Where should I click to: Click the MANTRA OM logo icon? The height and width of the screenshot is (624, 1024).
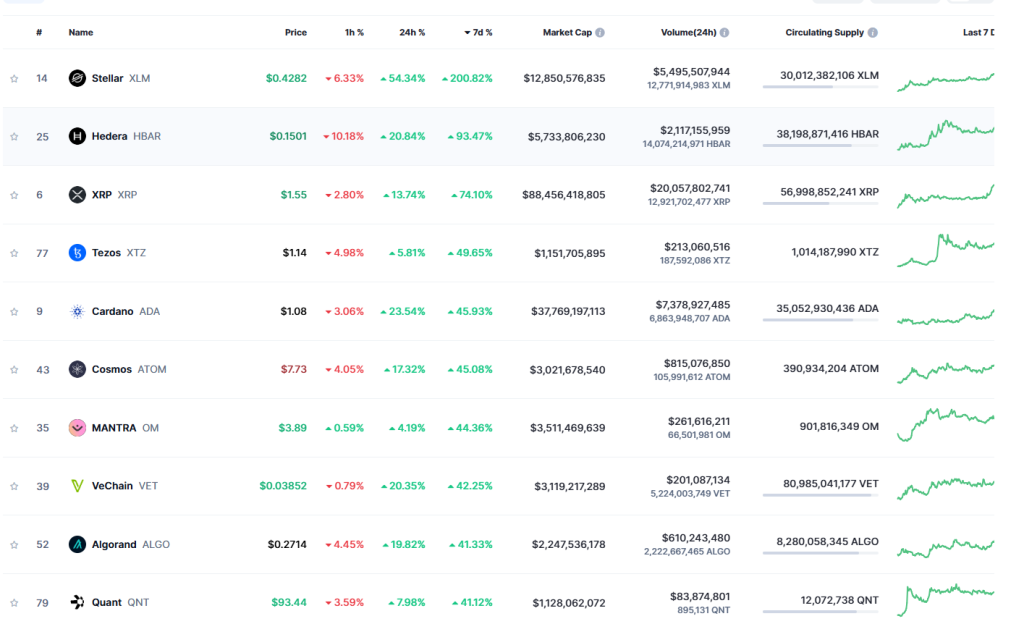pos(76,427)
